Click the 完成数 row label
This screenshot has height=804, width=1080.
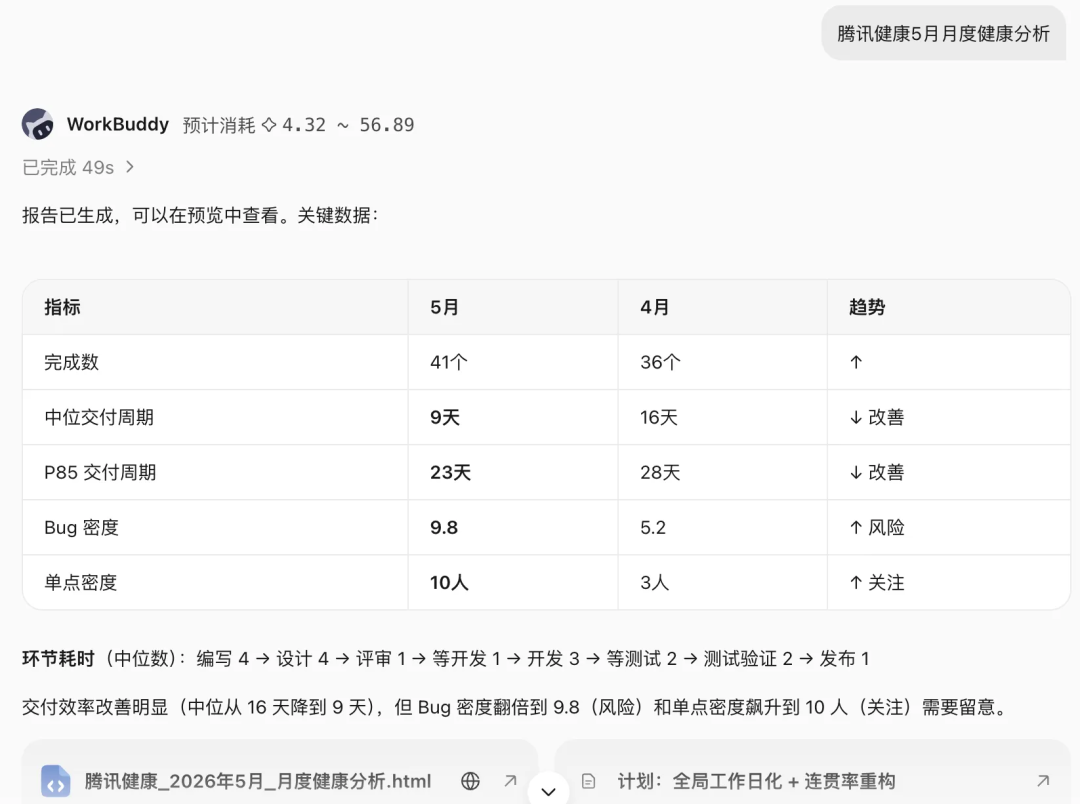tap(72, 362)
